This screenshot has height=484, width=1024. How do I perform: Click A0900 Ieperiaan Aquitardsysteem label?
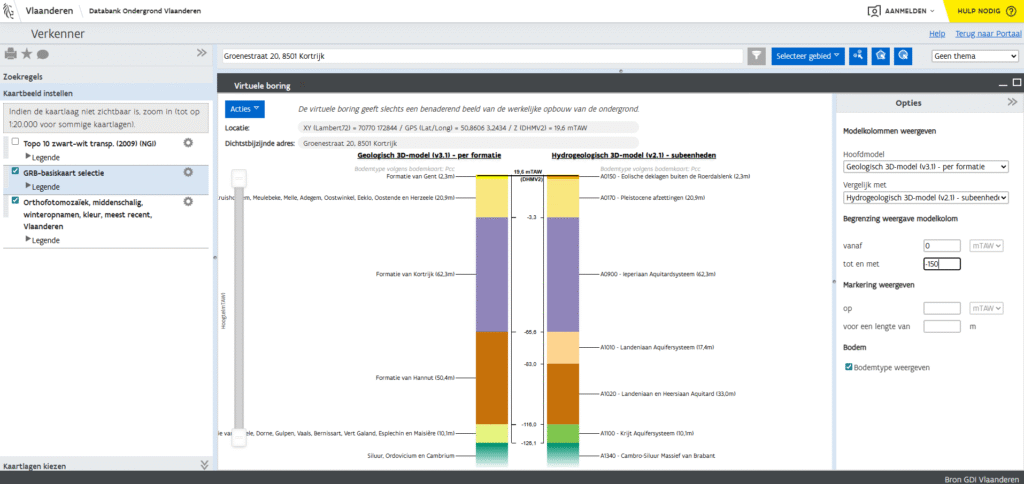tap(658, 275)
